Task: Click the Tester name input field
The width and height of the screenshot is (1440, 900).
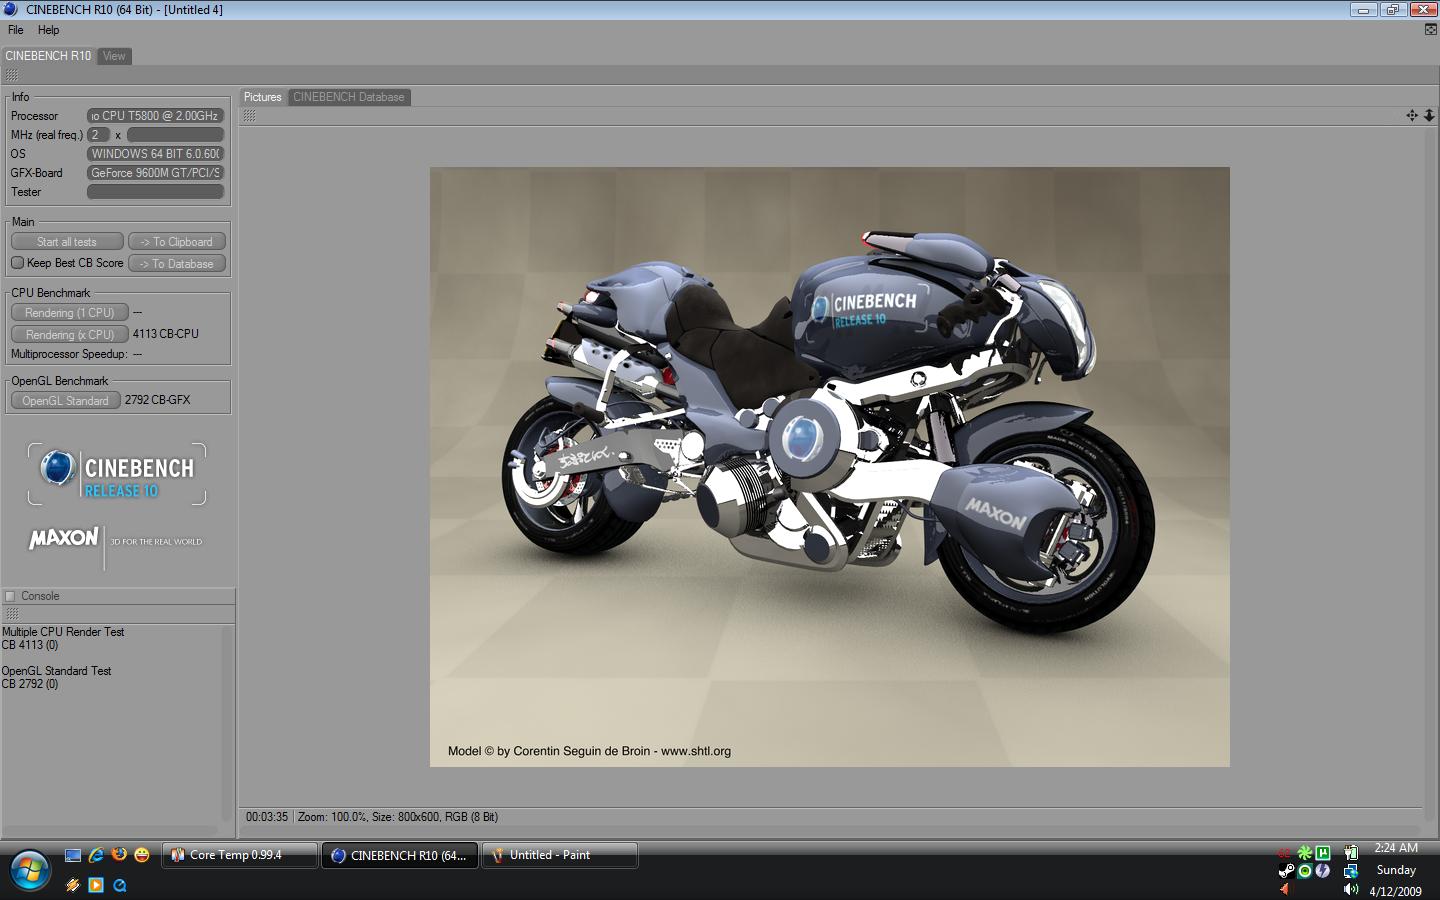Action: pos(155,192)
